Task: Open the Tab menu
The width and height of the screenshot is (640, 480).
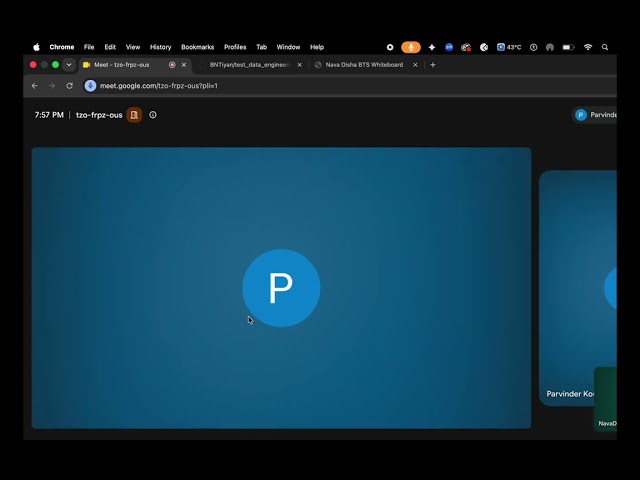Action: click(261, 47)
